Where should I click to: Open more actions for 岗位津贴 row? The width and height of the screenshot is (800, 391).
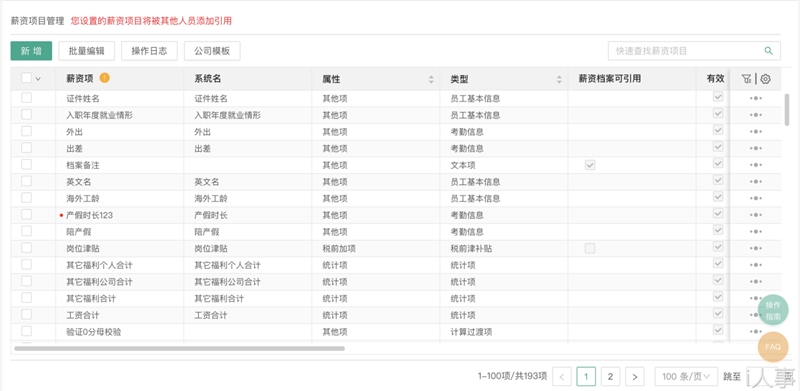tap(756, 249)
